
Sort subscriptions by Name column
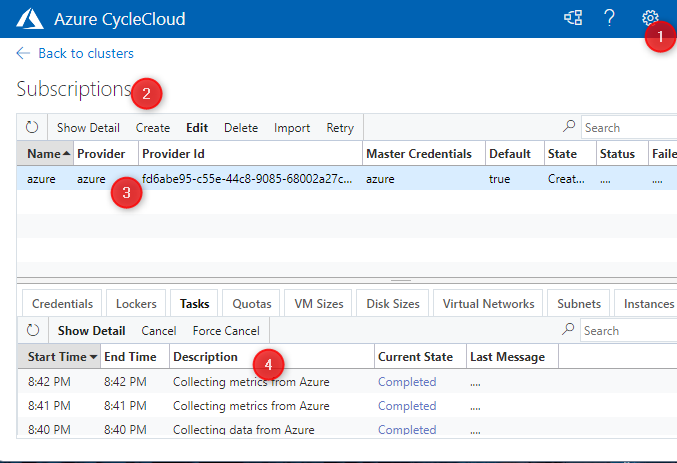click(x=45, y=154)
